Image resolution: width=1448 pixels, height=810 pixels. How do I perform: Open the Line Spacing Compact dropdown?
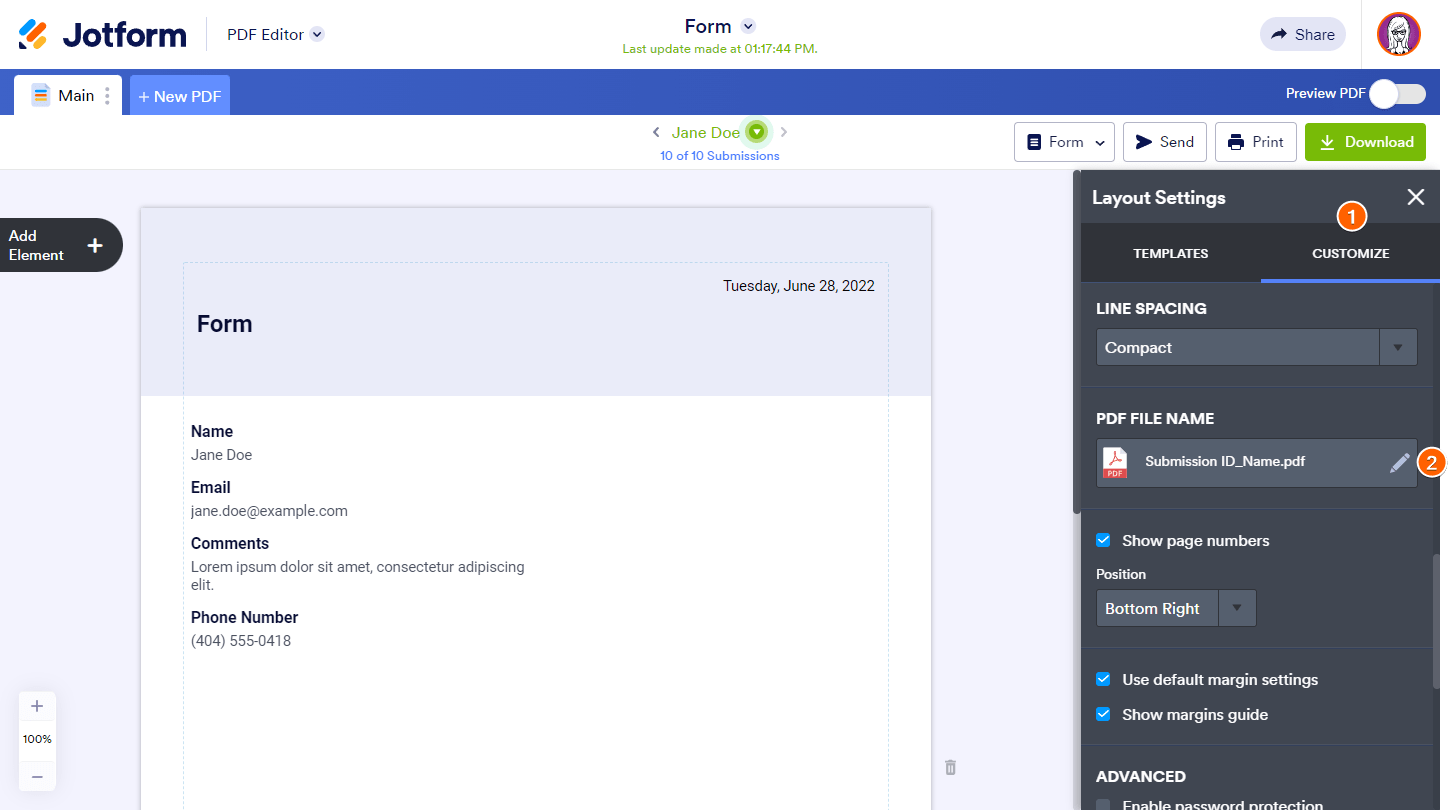(1257, 347)
